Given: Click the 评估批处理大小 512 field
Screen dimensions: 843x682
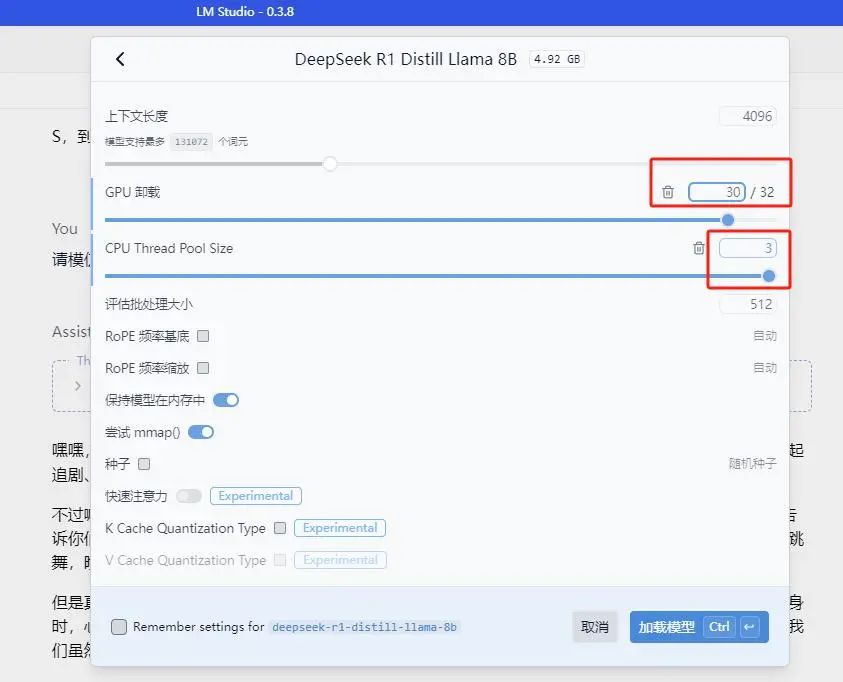Looking at the screenshot, I should click(748, 304).
